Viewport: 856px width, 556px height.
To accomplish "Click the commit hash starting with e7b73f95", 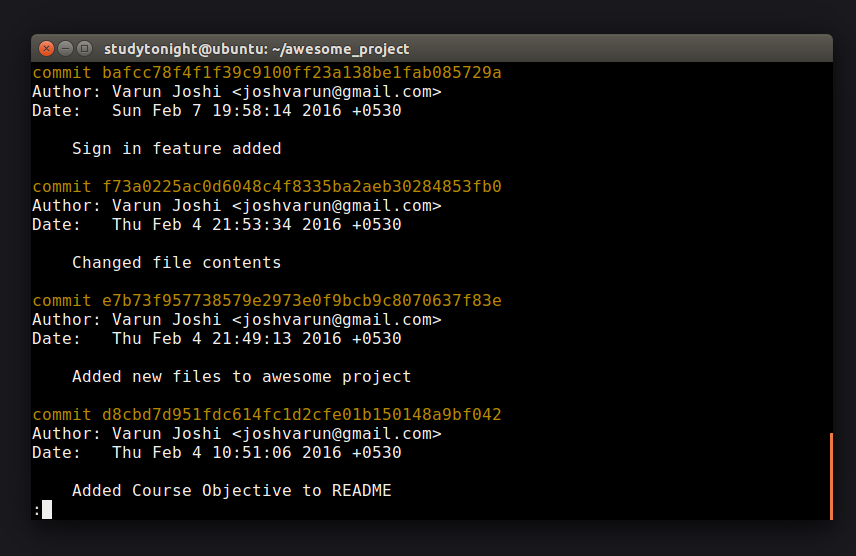I will 302,300.
